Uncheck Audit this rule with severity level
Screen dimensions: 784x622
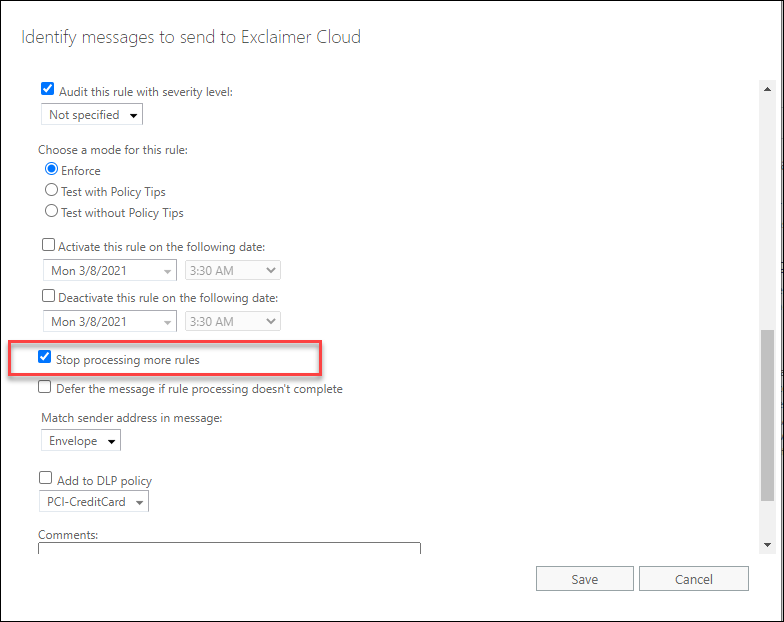pyautogui.click(x=48, y=90)
